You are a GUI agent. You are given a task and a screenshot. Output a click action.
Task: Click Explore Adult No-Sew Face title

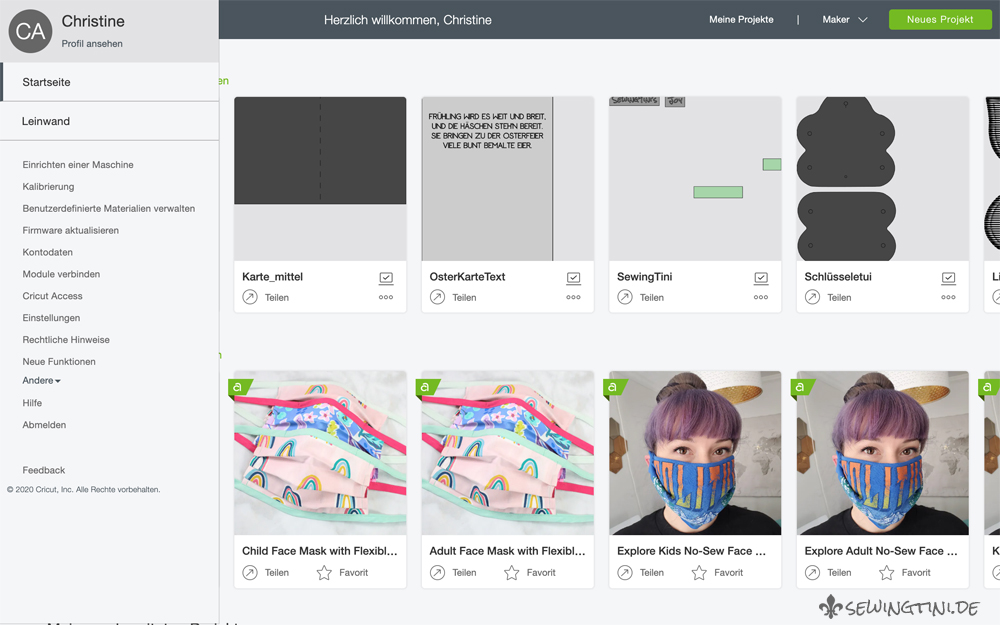pyautogui.click(x=881, y=551)
